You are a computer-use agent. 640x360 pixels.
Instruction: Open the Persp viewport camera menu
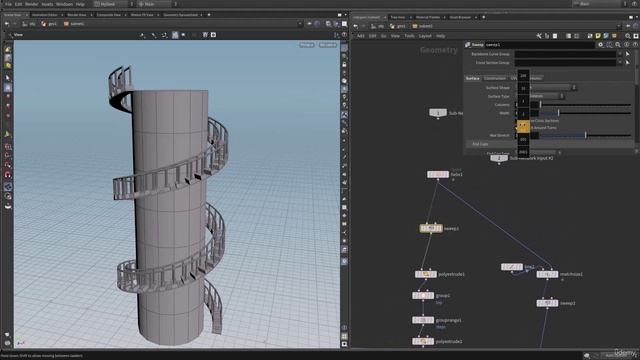[307, 45]
